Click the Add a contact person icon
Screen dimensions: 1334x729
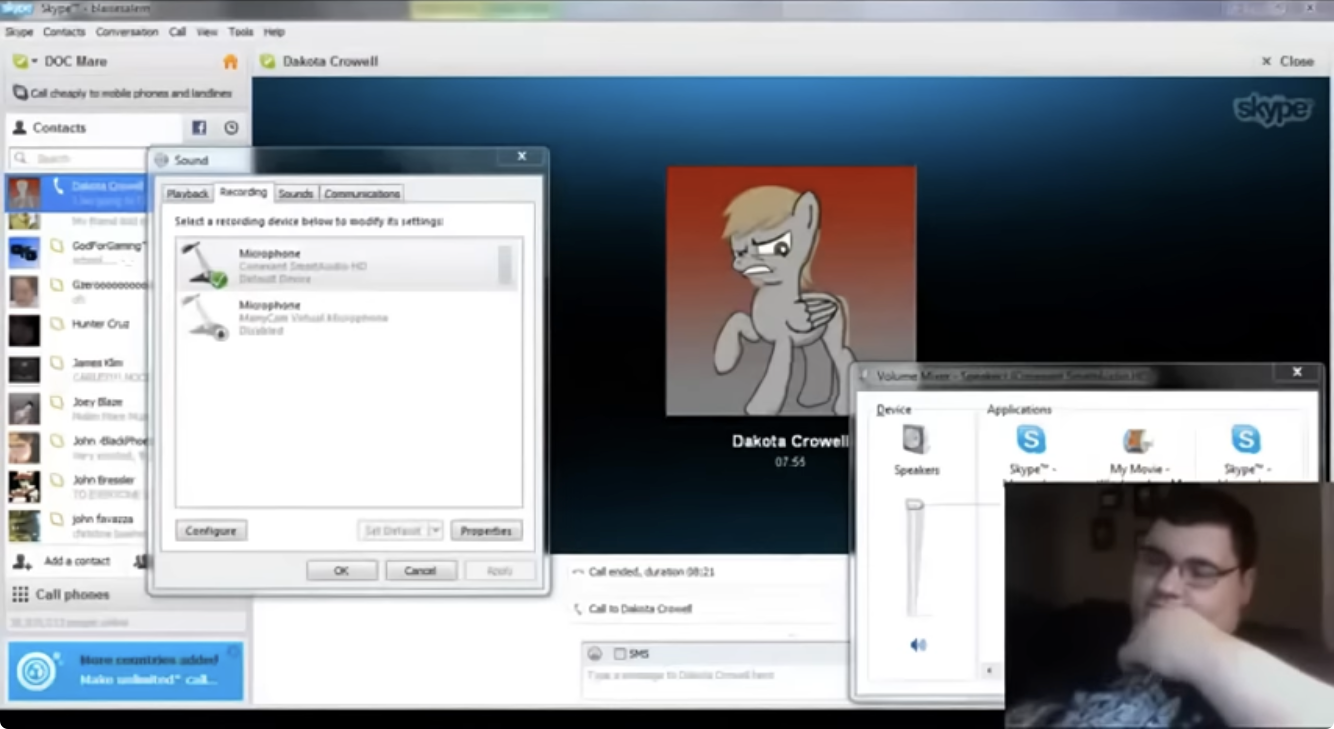23,561
